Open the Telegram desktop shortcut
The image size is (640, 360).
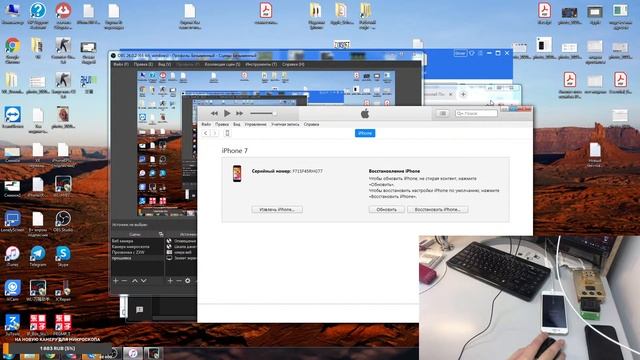38,256
